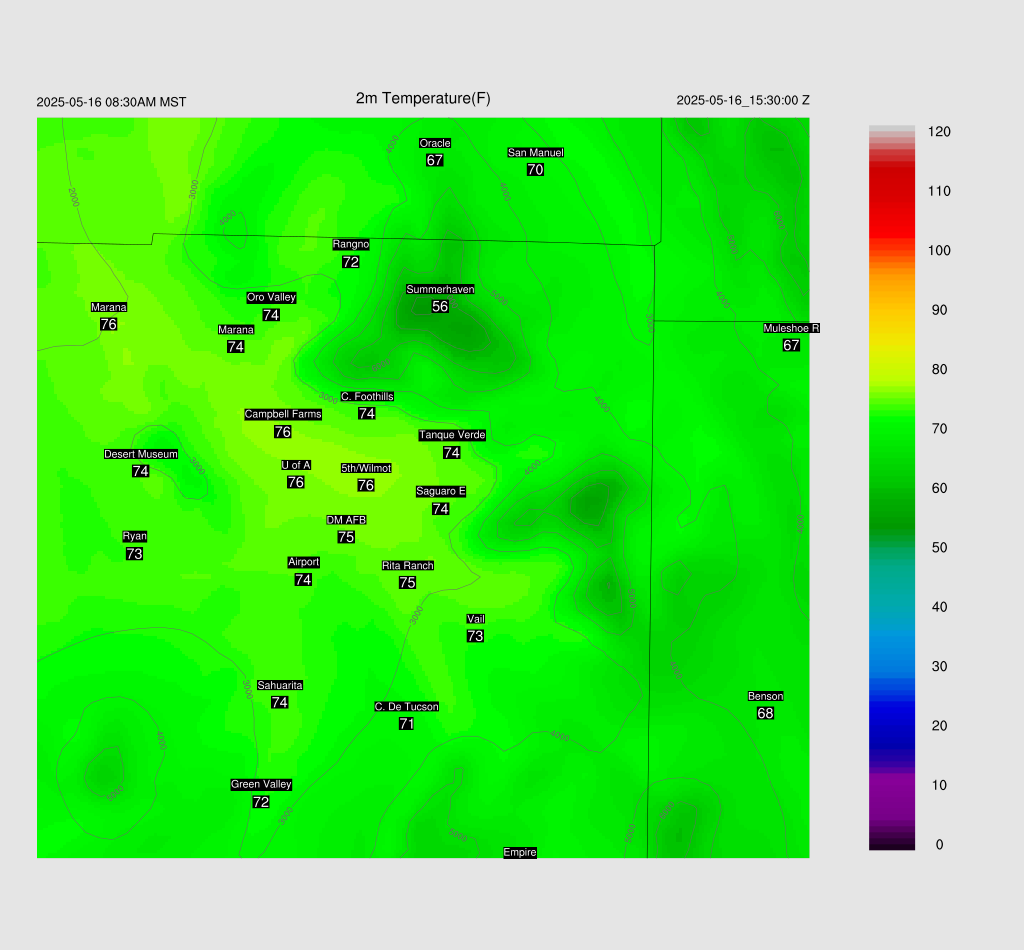Click the 76 reading under Campbell Farms
Screen dimensions: 1024x950
283,432
